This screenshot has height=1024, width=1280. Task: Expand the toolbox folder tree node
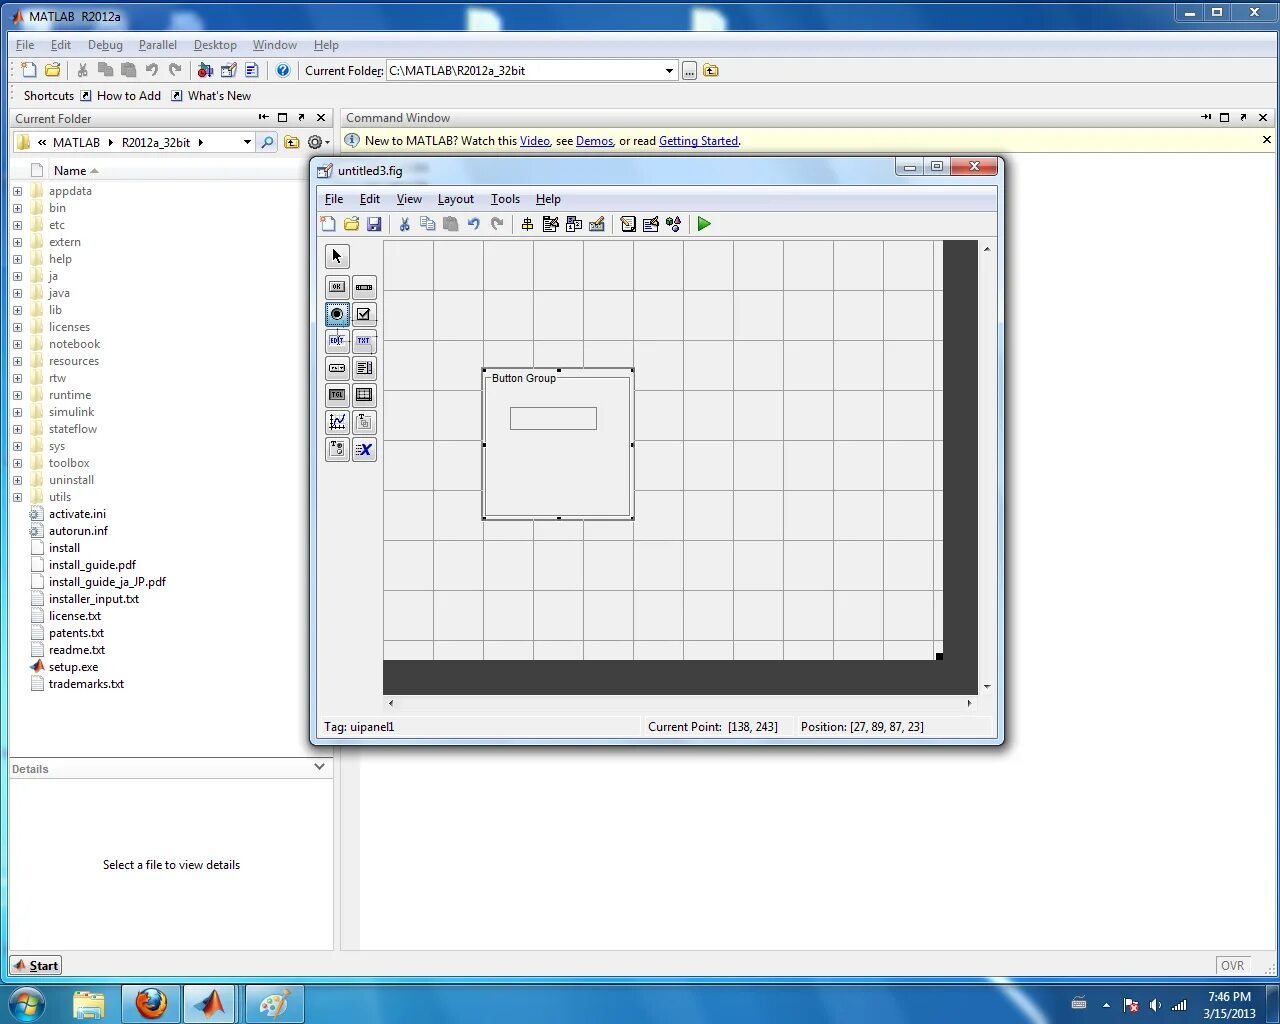pos(17,463)
